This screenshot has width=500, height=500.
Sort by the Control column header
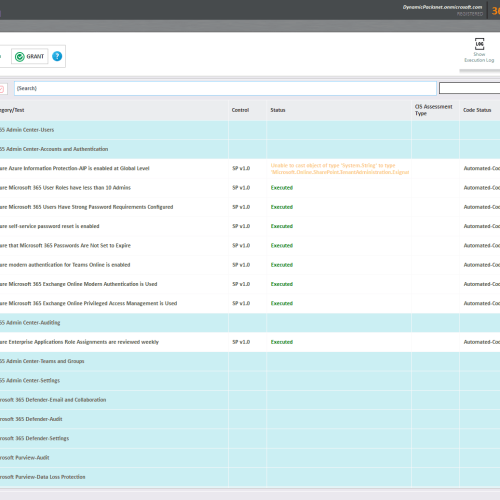240,110
